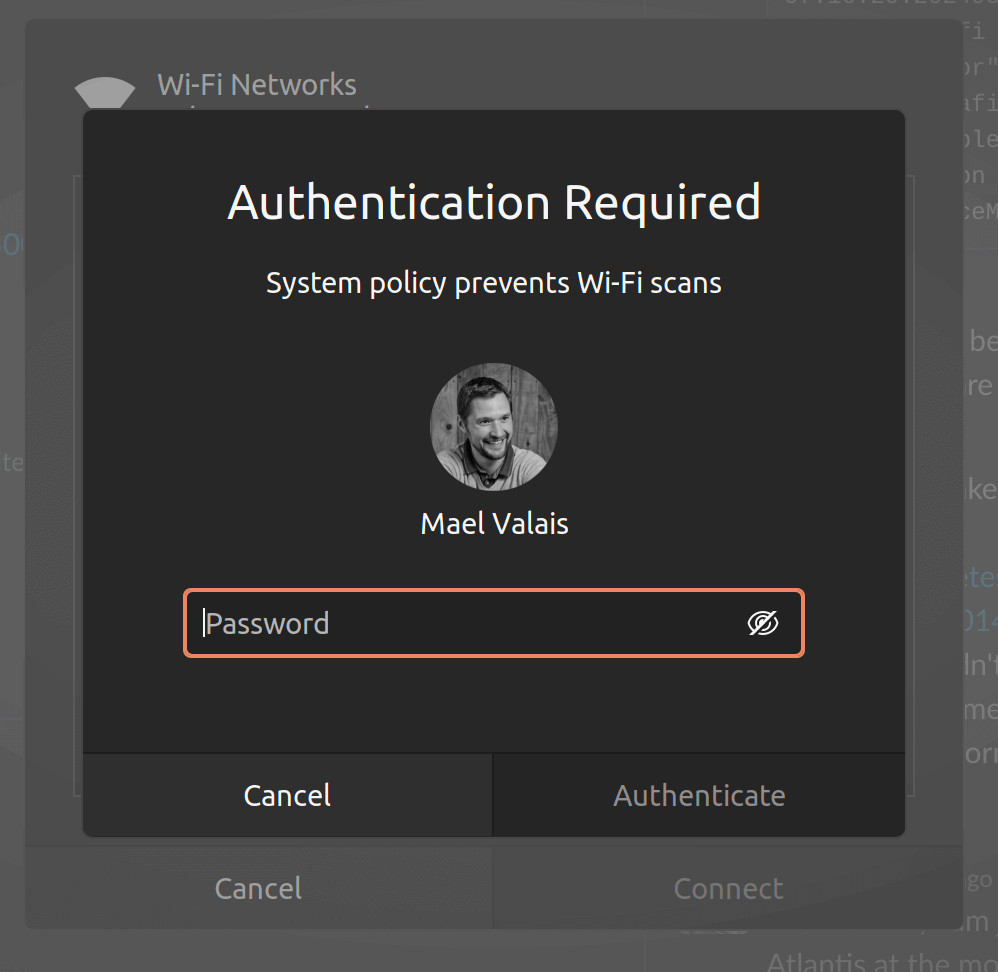Show the hidden password using the eye icon

(x=763, y=622)
